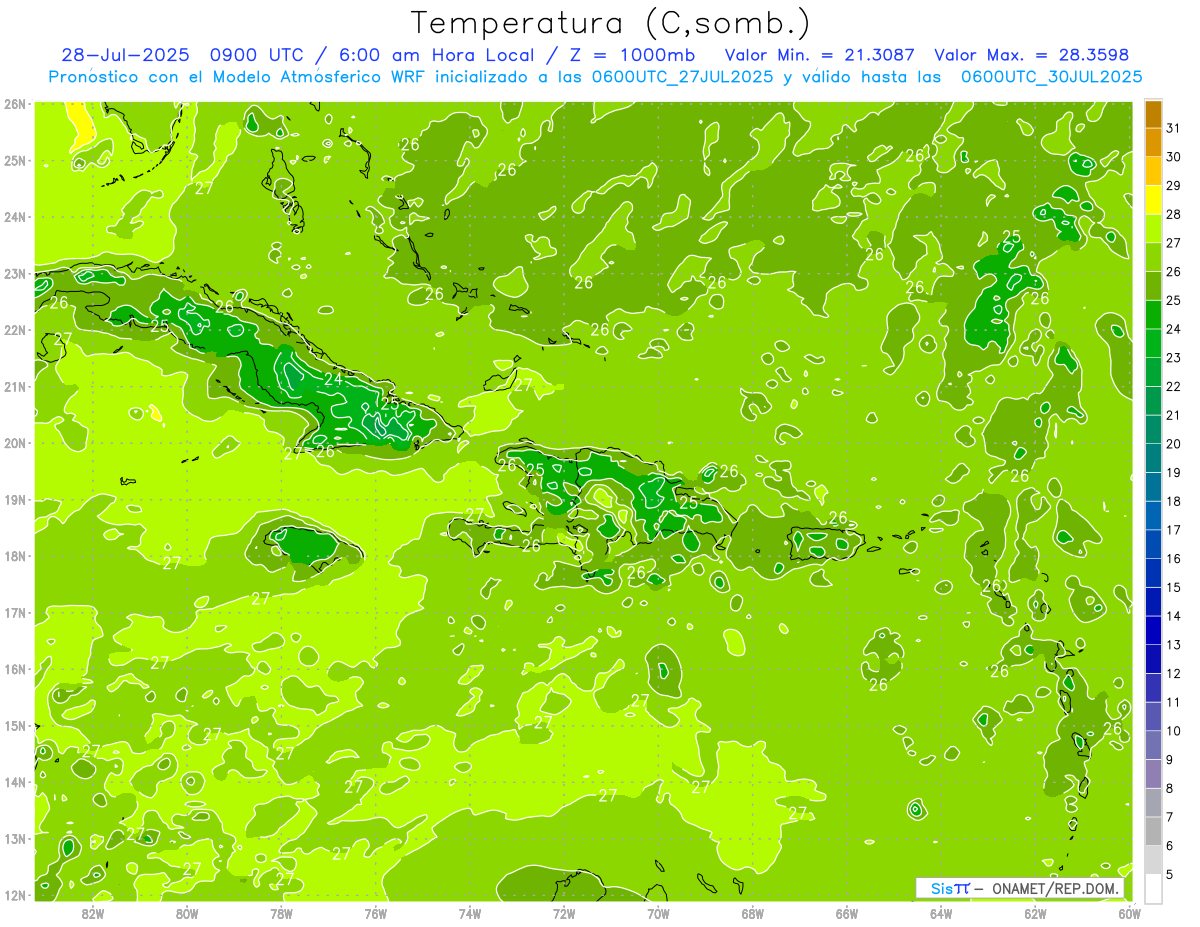Click the colorbar label '5'
The height and width of the screenshot is (927, 1200).
click(1170, 875)
